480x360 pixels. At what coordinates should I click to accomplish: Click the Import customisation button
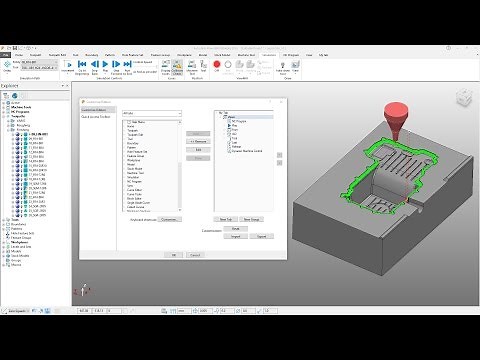235,236
